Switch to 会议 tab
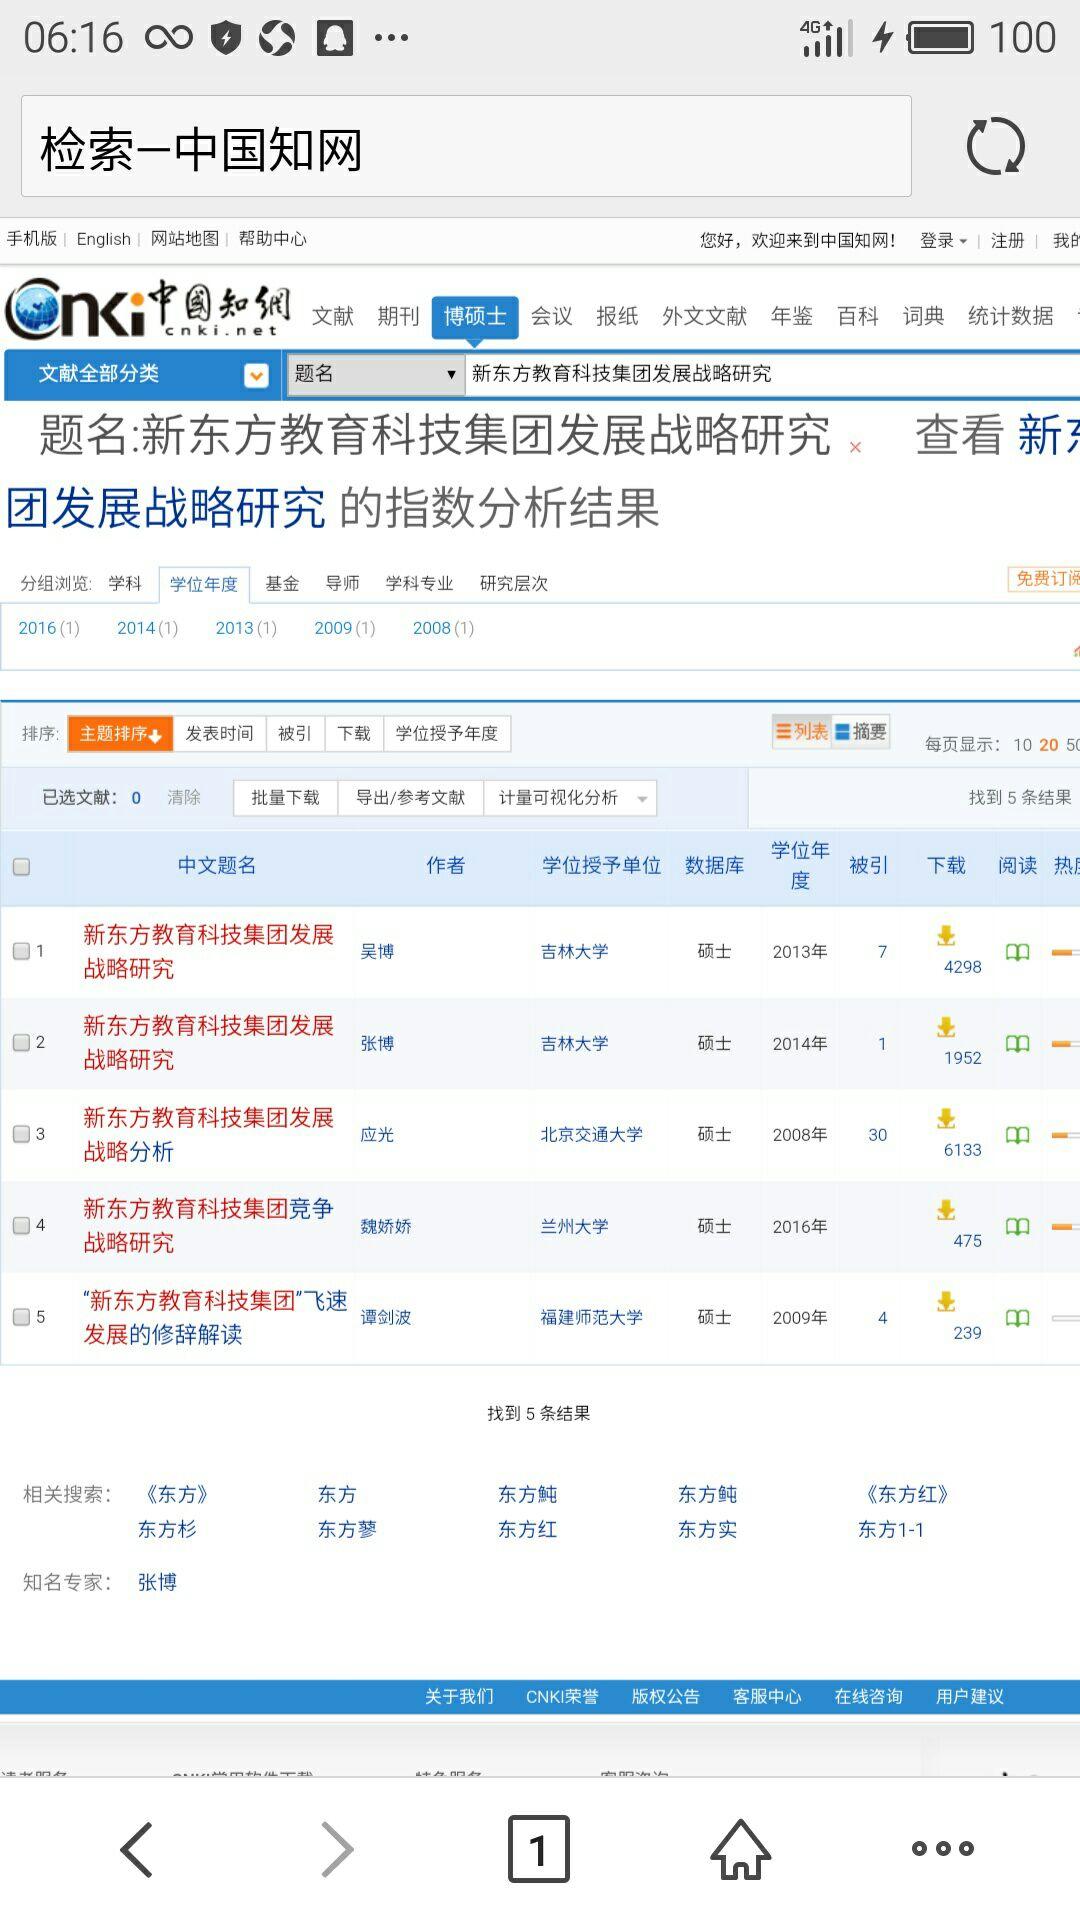This screenshot has width=1080, height=1920. (x=551, y=317)
